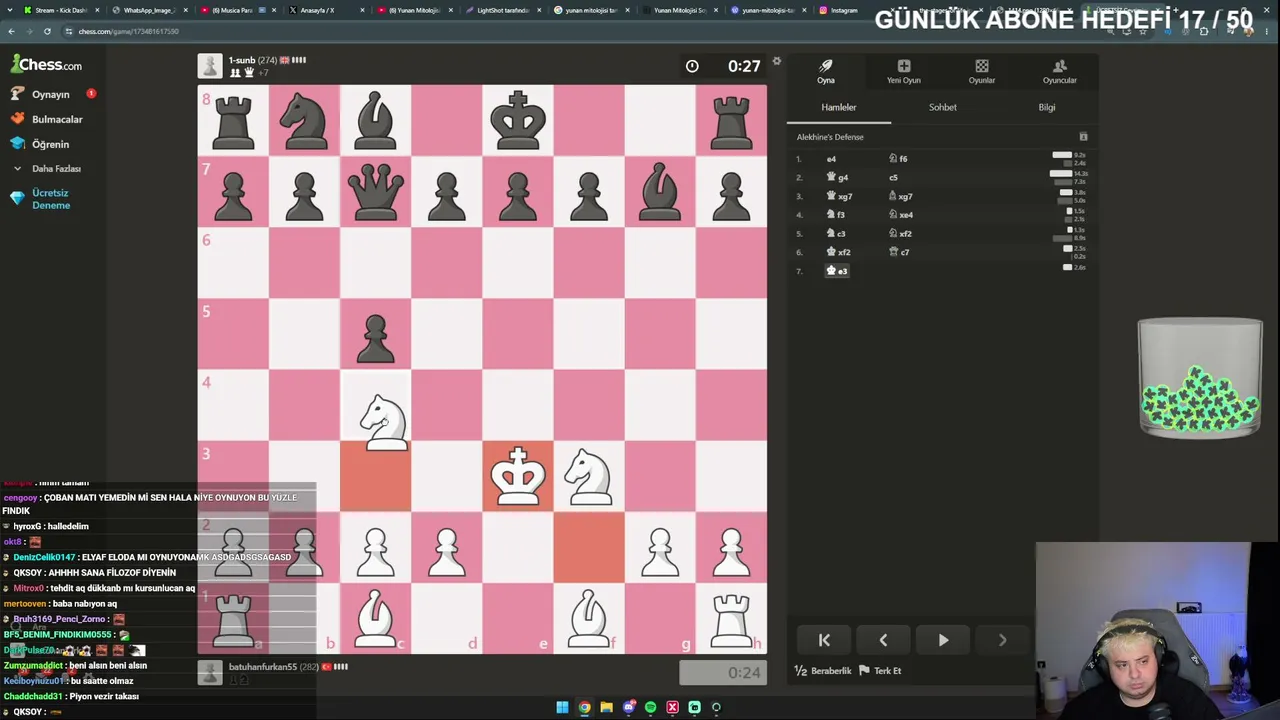Click the download game icon beside Alekhine's Defense

pos(1083,137)
